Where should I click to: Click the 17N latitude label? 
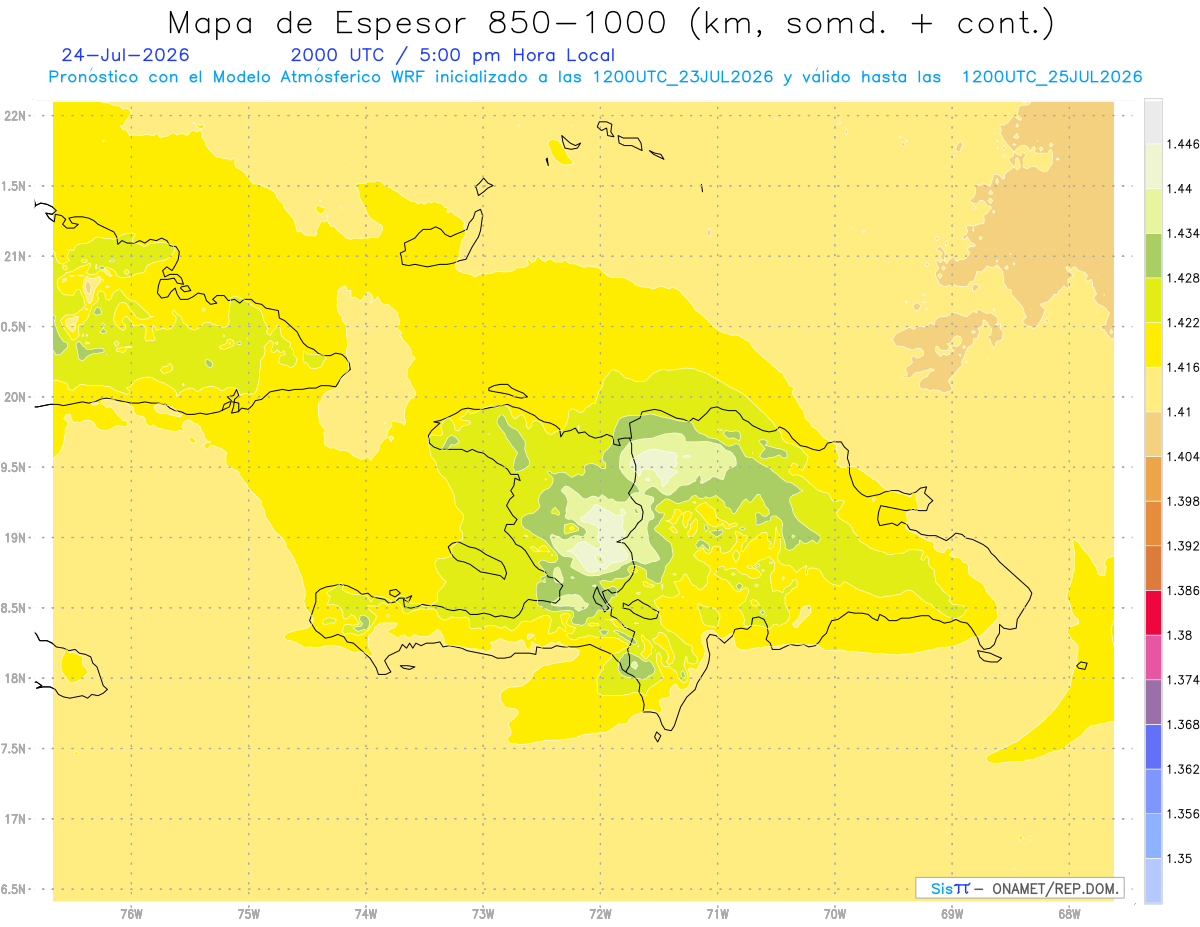click(15, 819)
